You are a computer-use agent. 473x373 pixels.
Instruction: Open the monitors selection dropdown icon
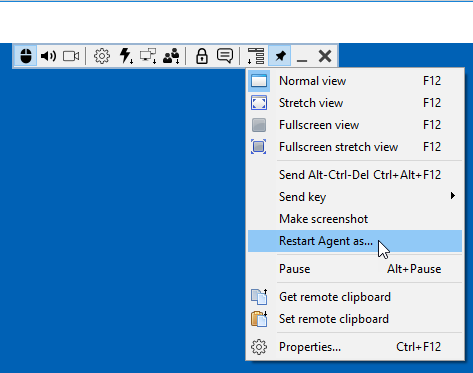coord(148,56)
